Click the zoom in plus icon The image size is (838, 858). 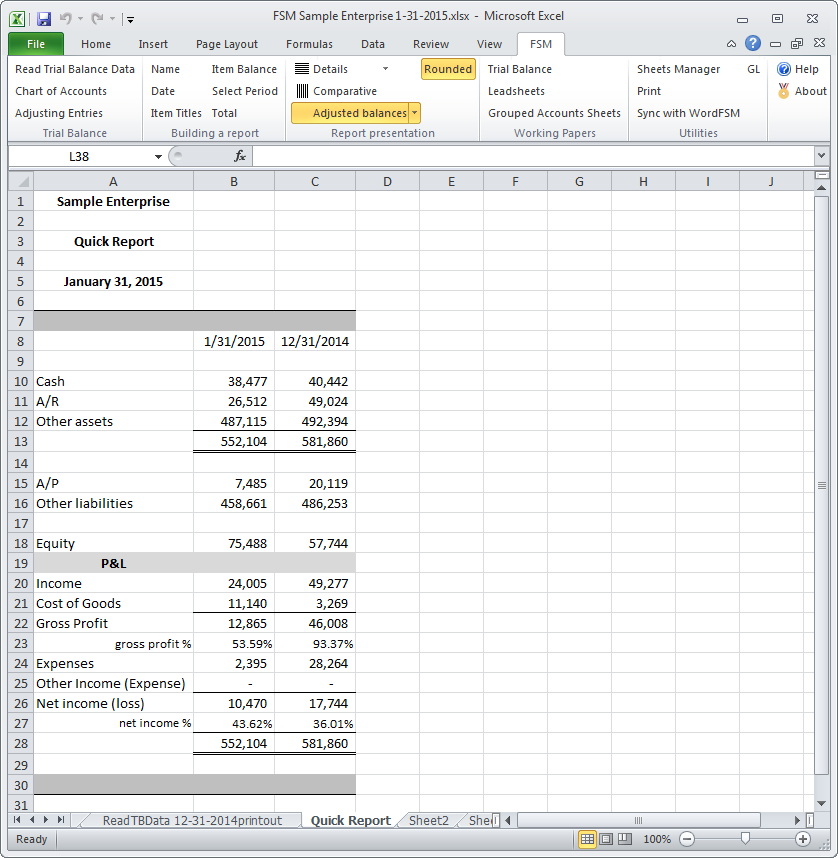click(802, 839)
